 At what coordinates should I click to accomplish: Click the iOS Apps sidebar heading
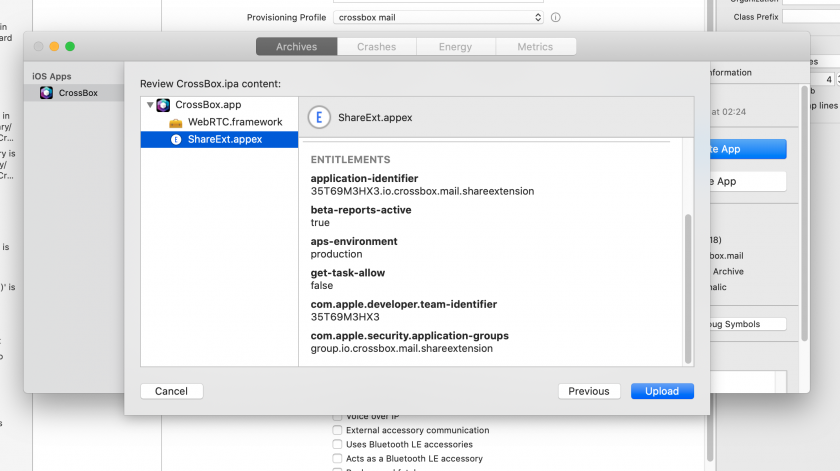tap(51, 76)
